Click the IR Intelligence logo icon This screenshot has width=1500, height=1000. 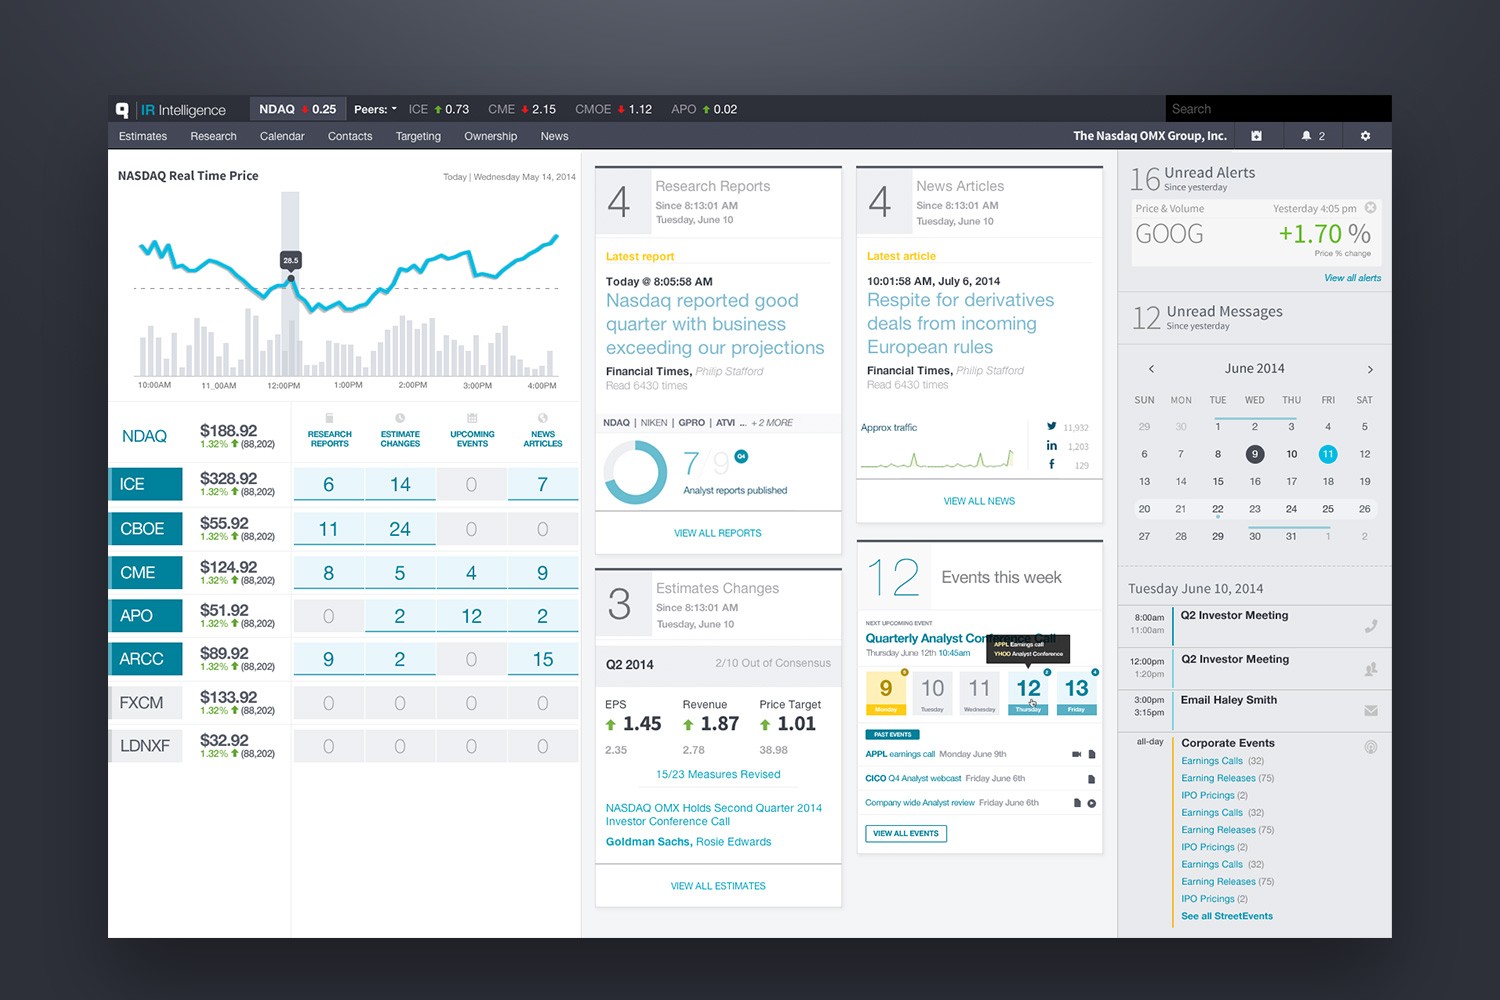122,110
